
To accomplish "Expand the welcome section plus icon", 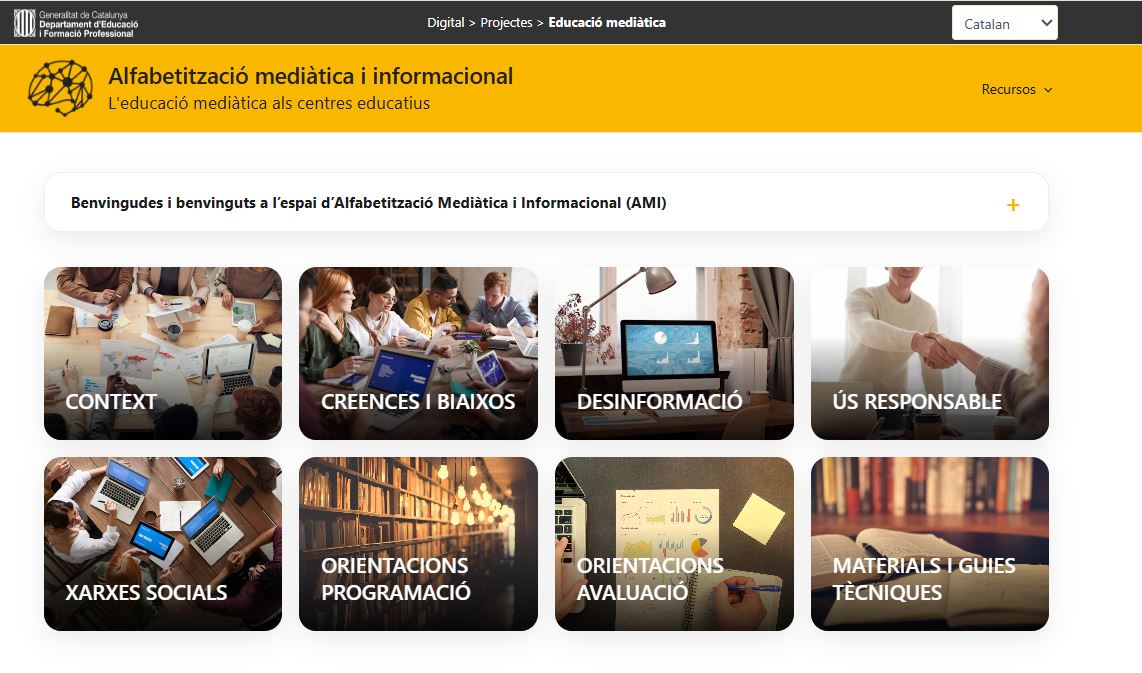I will pos(1012,205).
